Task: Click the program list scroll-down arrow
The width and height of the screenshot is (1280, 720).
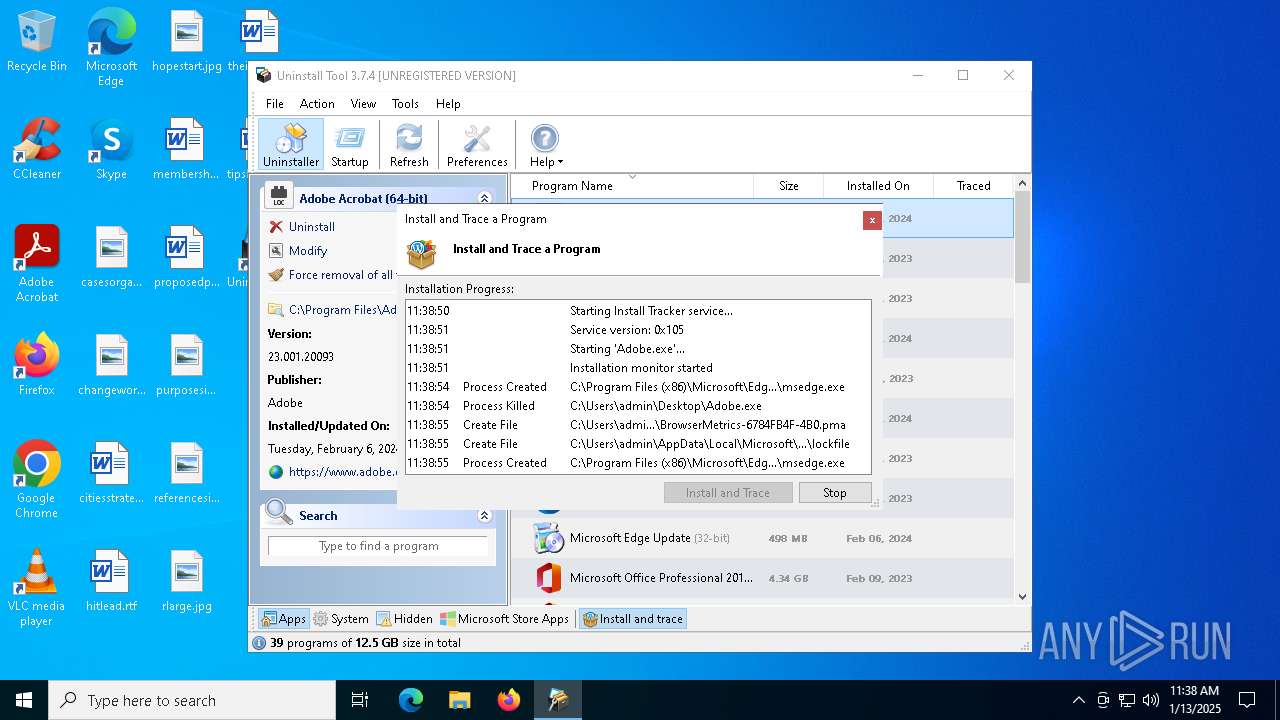Action: [x=1022, y=597]
